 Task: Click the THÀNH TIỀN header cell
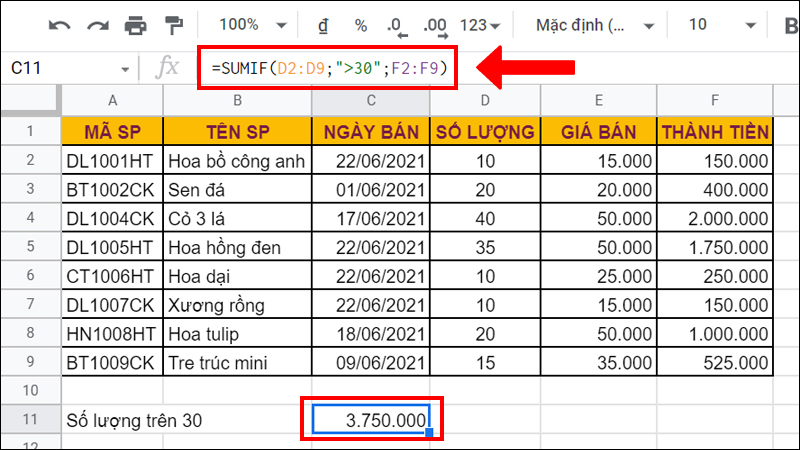(x=715, y=132)
